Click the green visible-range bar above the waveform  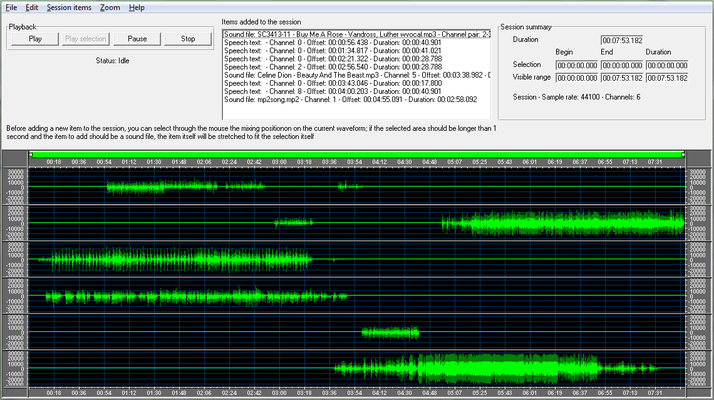357,155
